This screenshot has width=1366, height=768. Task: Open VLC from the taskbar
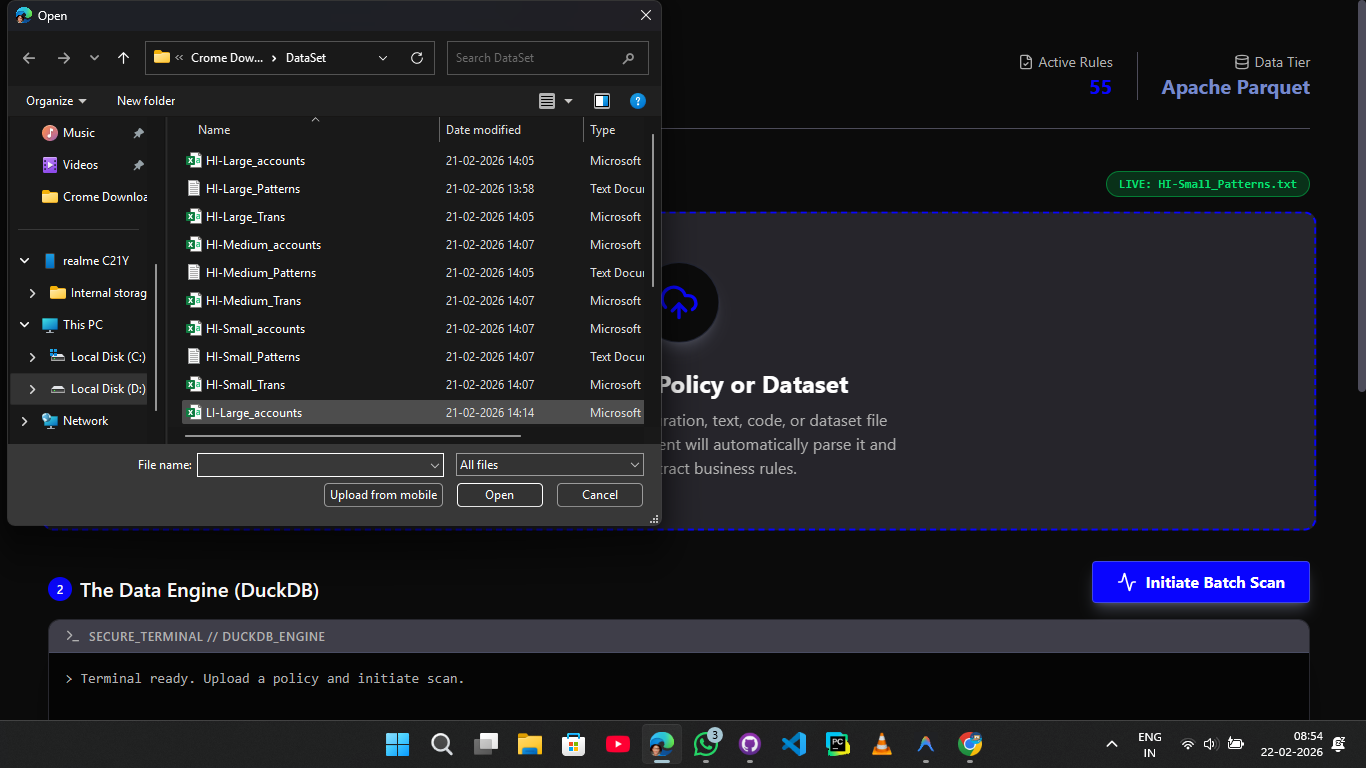881,744
